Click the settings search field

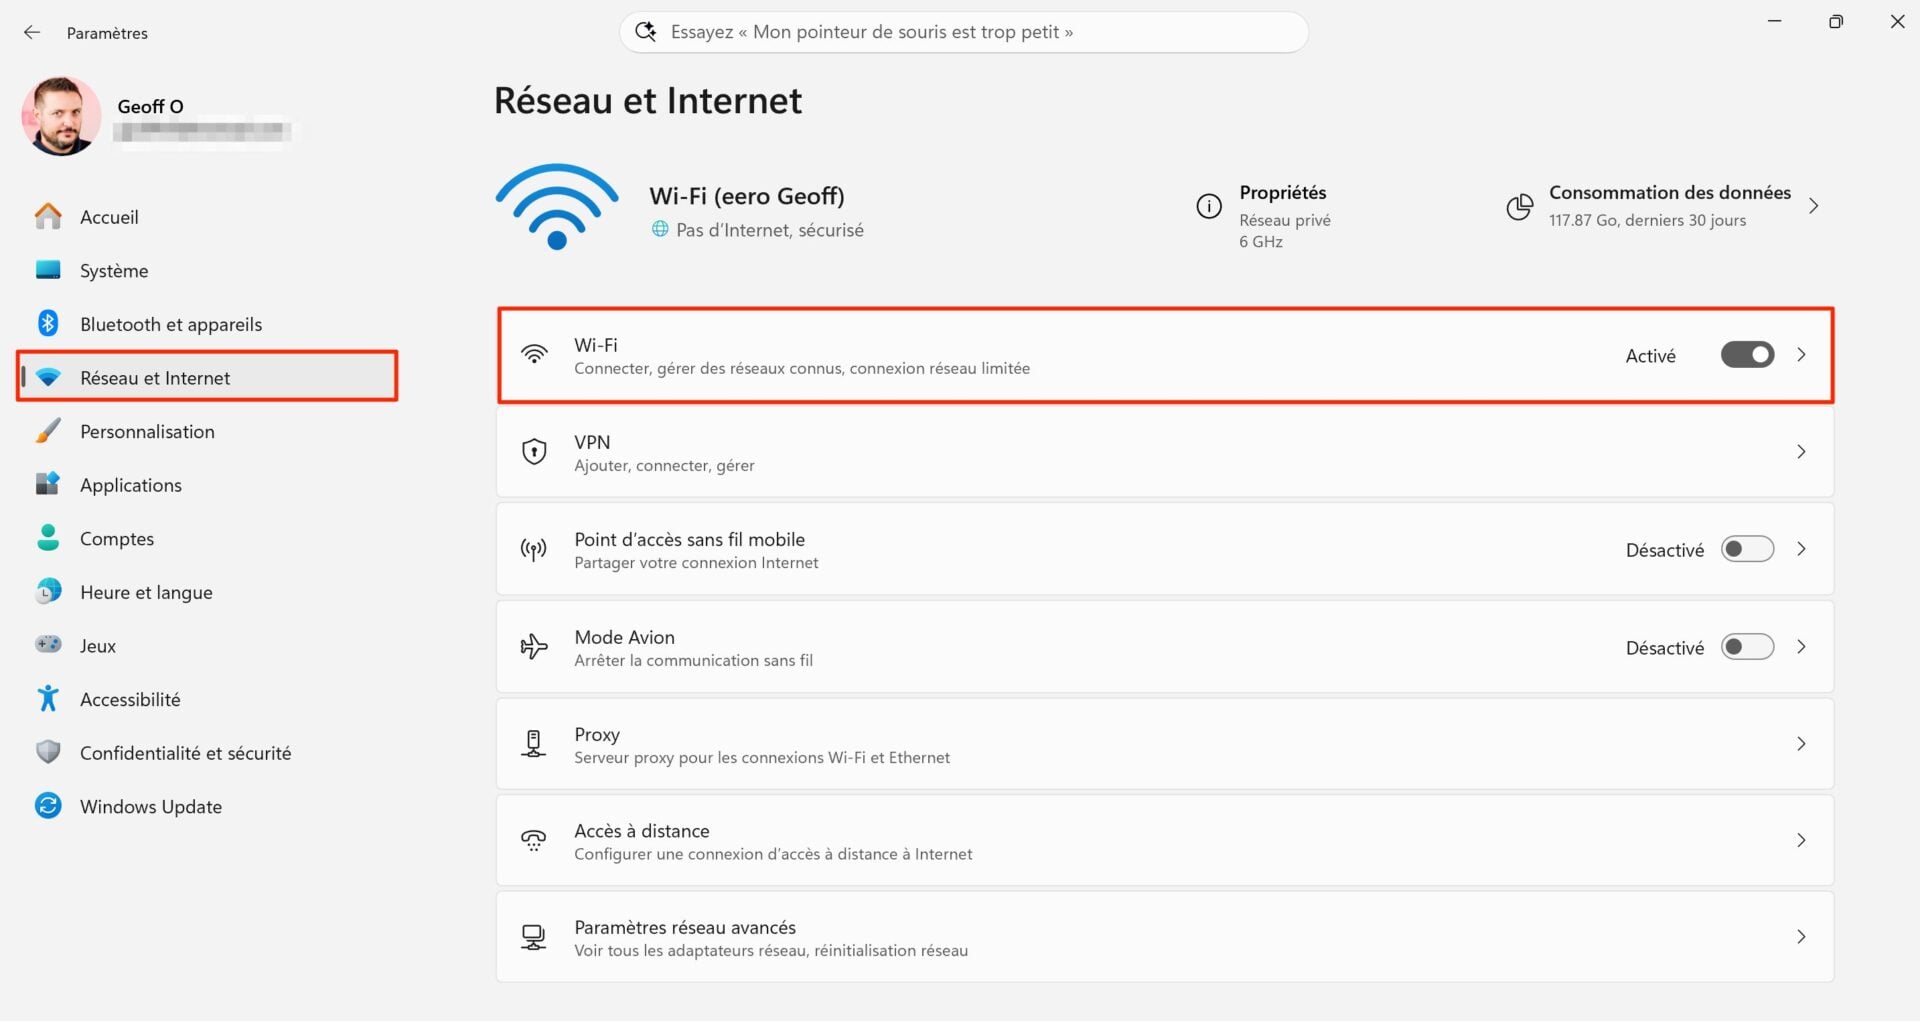(962, 31)
